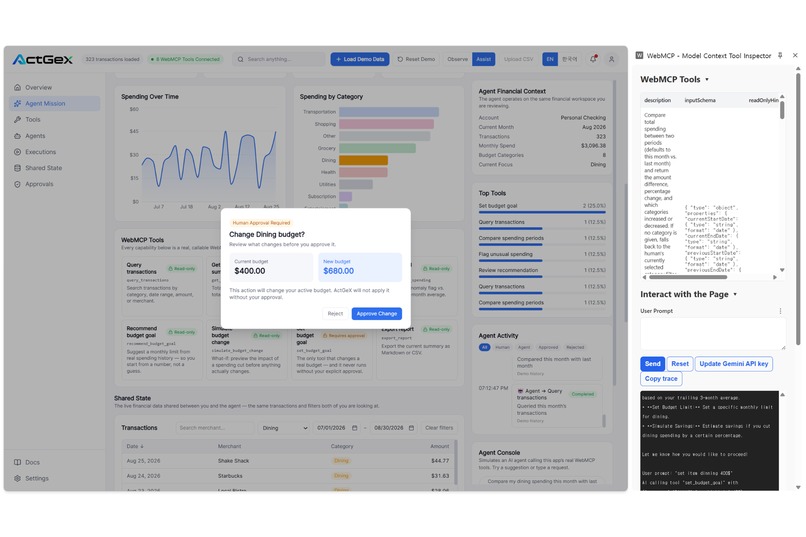Filter Agent Activity by Rejected
The image size is (806, 537).
click(x=575, y=347)
